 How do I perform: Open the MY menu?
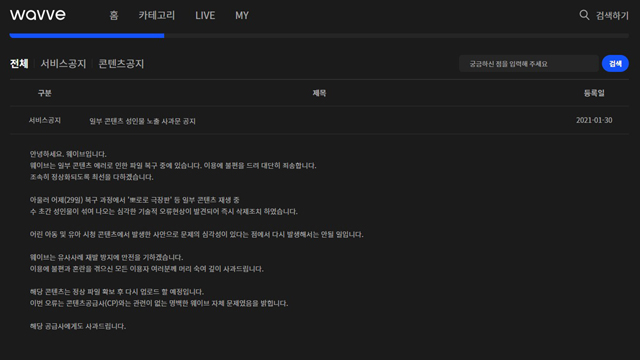(x=242, y=16)
